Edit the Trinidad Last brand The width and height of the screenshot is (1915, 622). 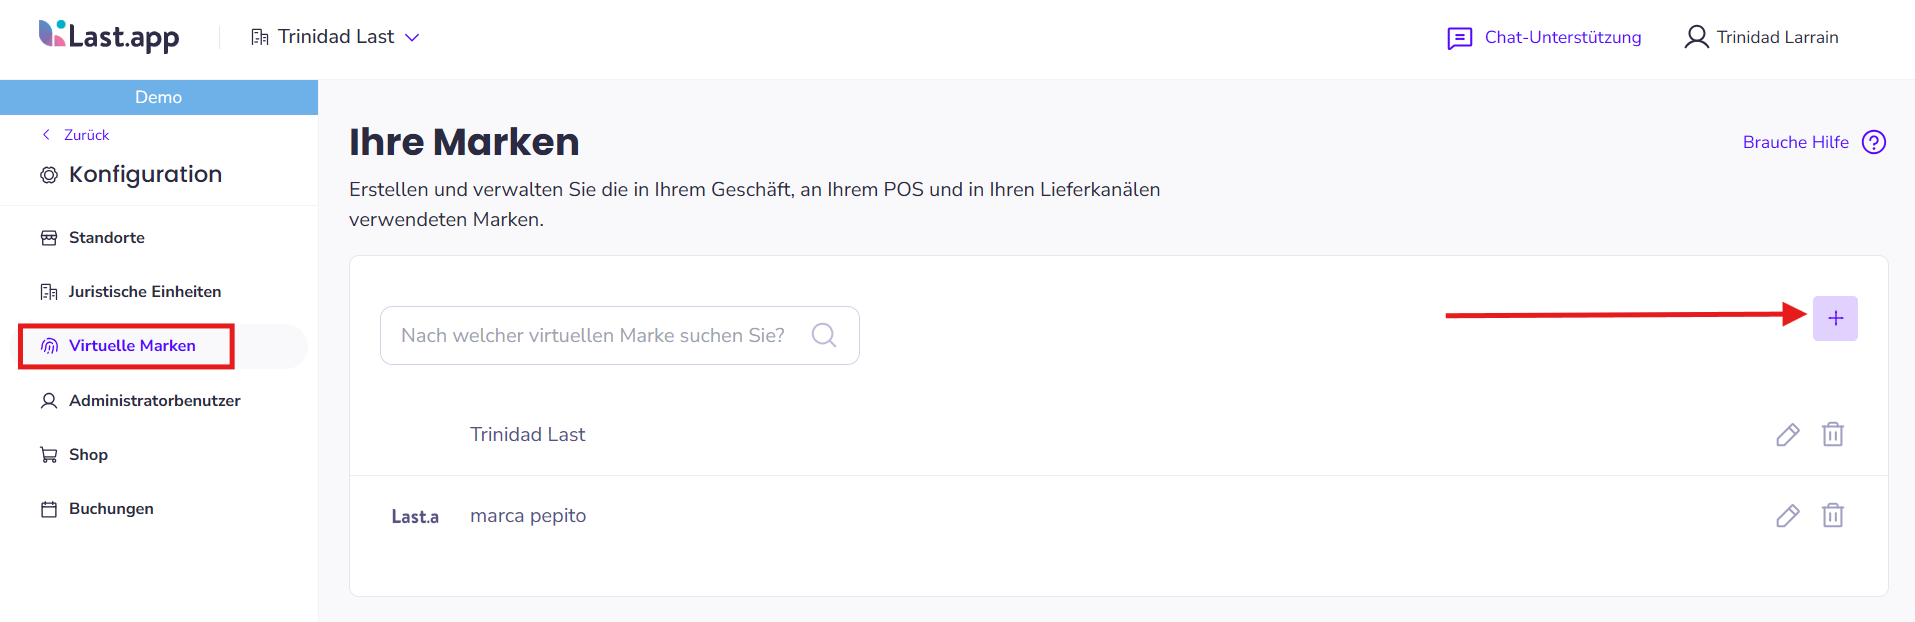[1788, 434]
